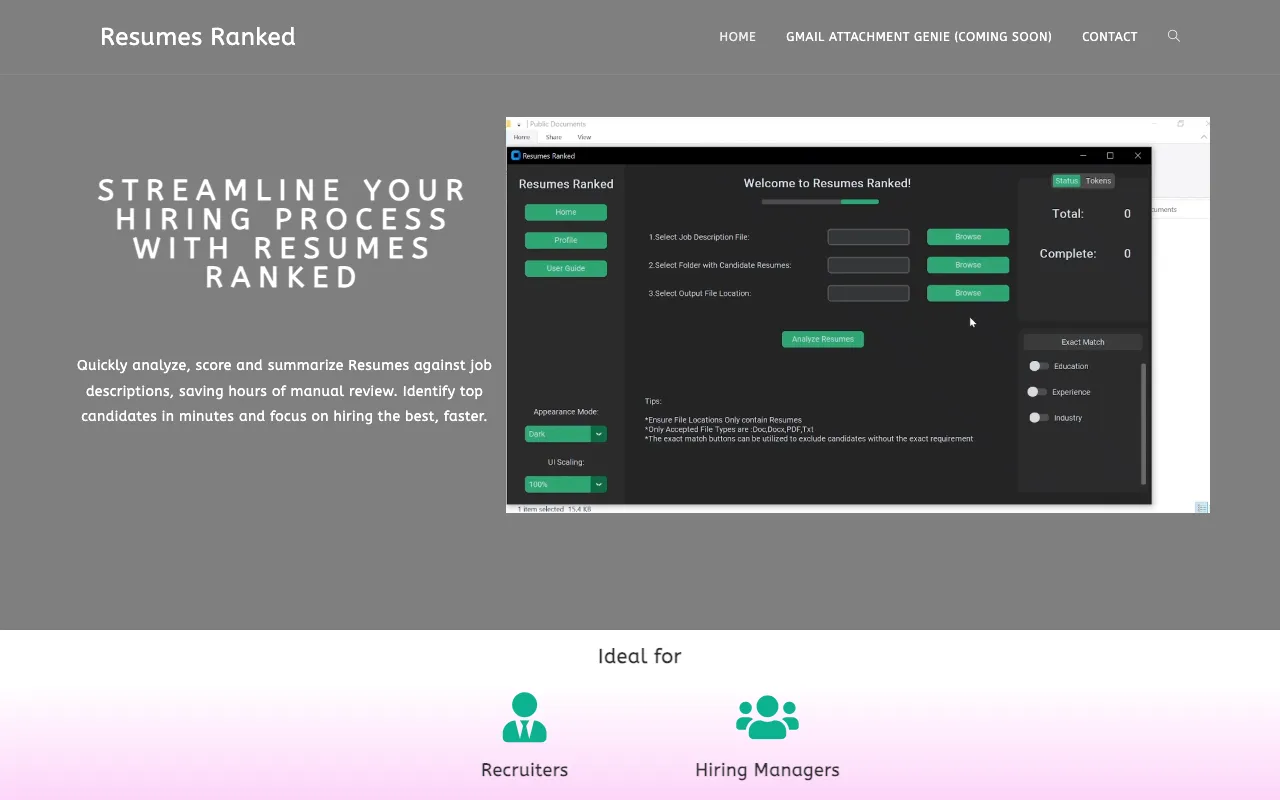
Task: Open the CONTACT menu item
Action: coord(1110,37)
